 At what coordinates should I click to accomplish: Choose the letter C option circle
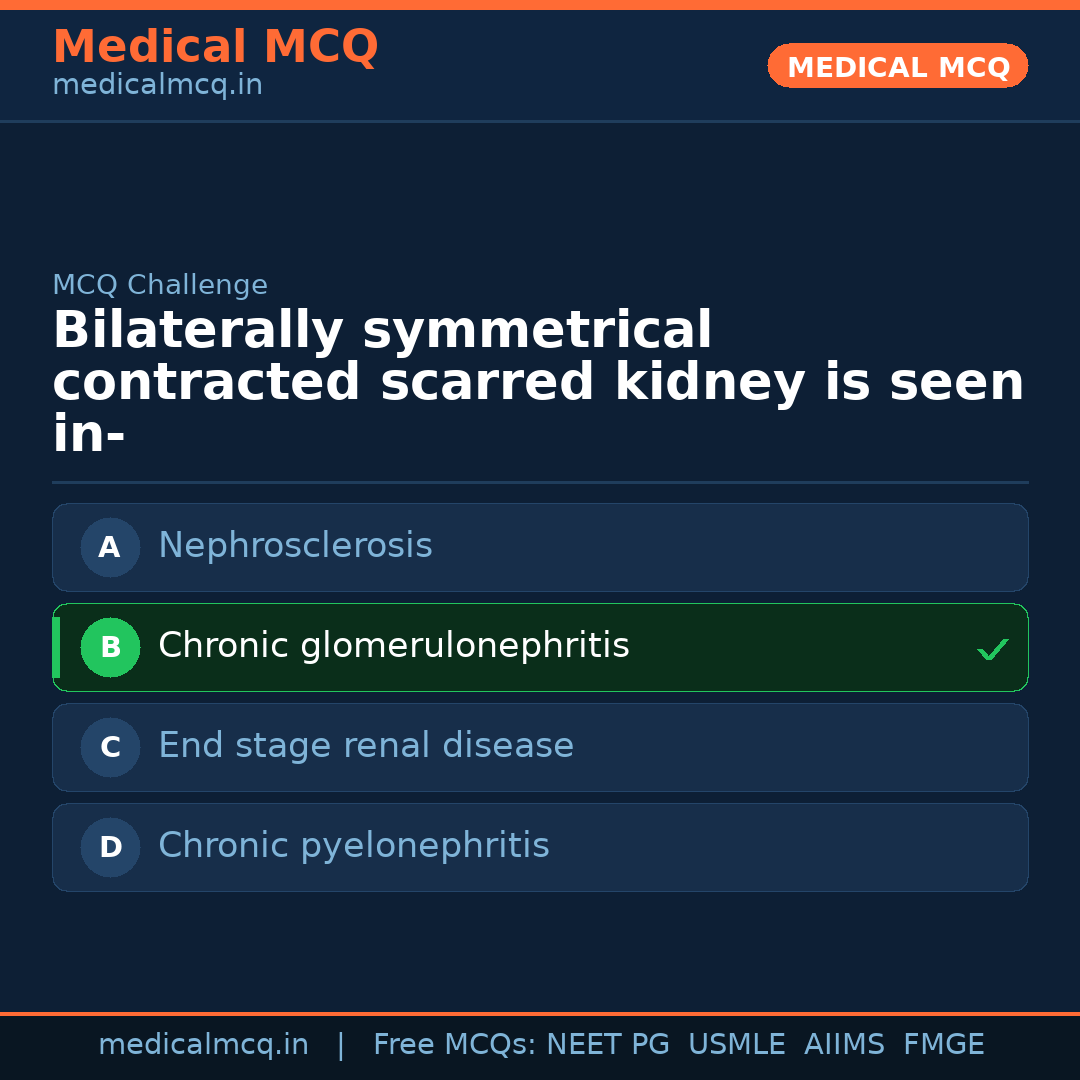(x=110, y=747)
